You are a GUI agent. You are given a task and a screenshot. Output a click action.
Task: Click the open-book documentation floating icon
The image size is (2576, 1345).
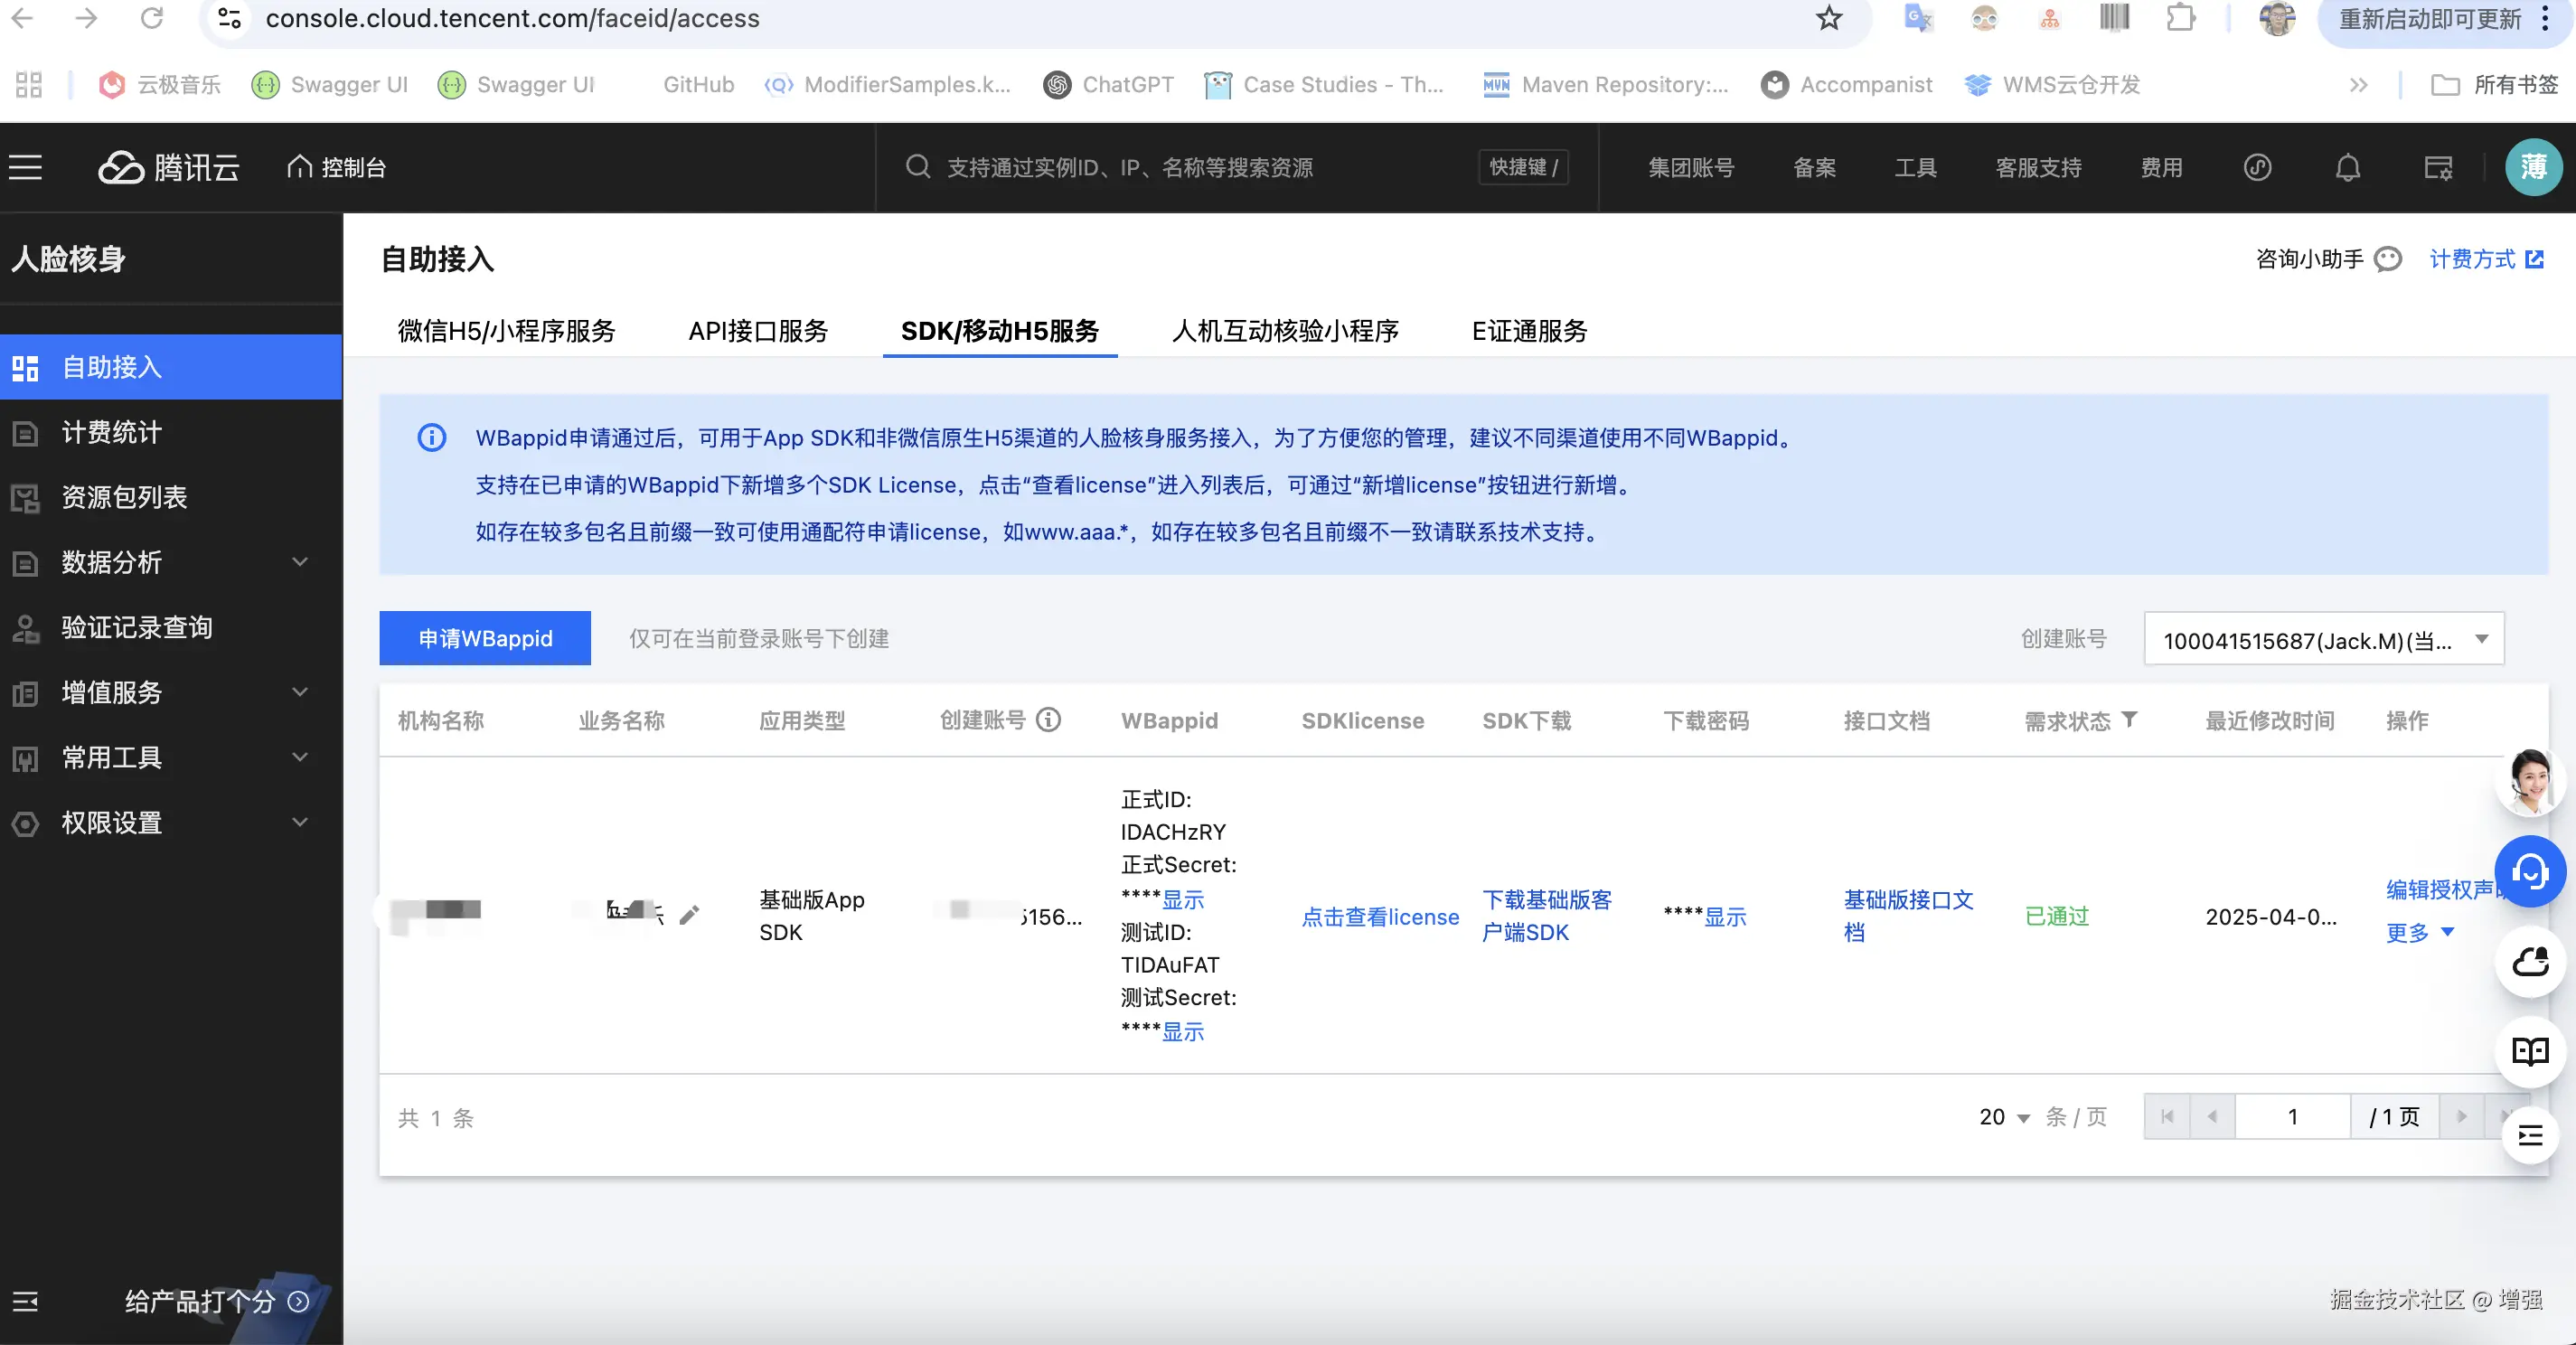coord(2529,1050)
